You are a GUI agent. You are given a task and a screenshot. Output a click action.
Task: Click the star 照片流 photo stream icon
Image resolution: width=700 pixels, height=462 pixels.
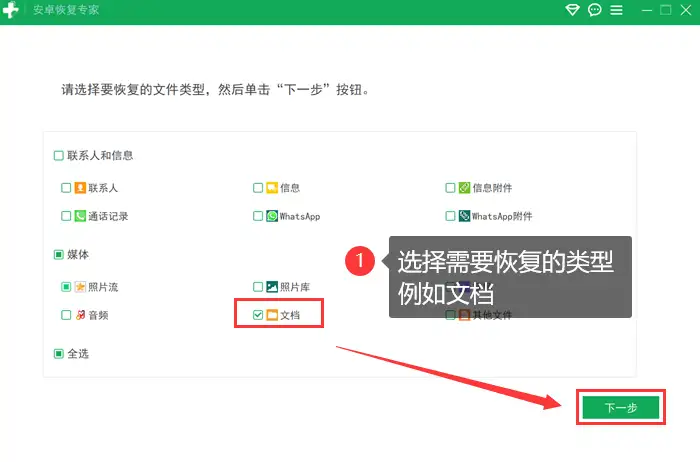80,287
